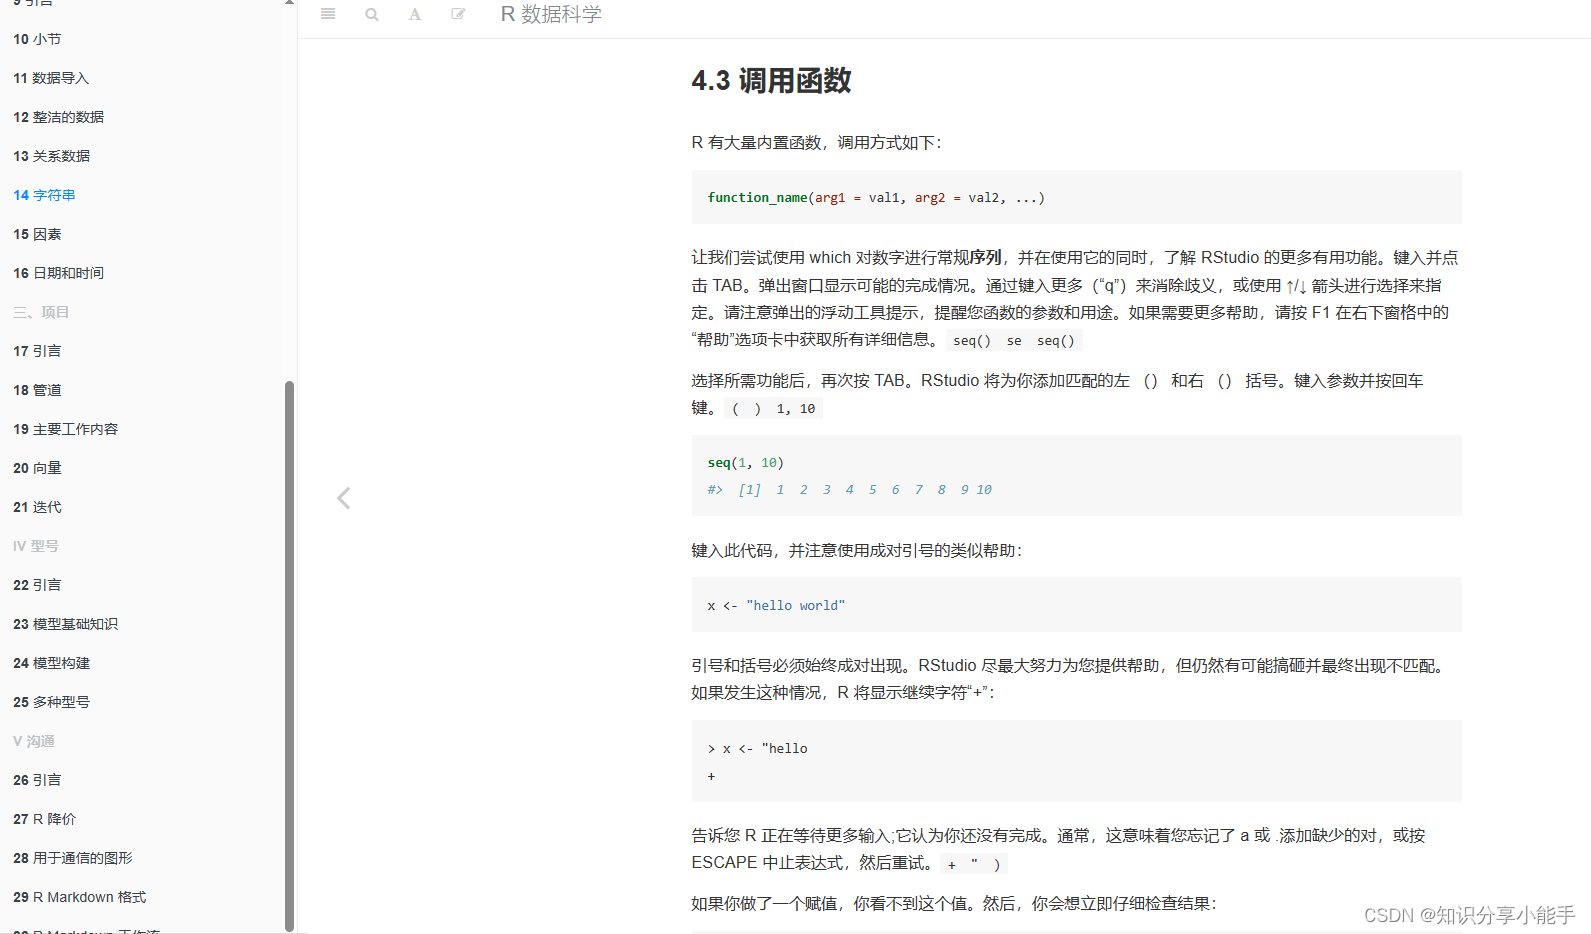Click the > x <- "hello code line

[757, 749]
